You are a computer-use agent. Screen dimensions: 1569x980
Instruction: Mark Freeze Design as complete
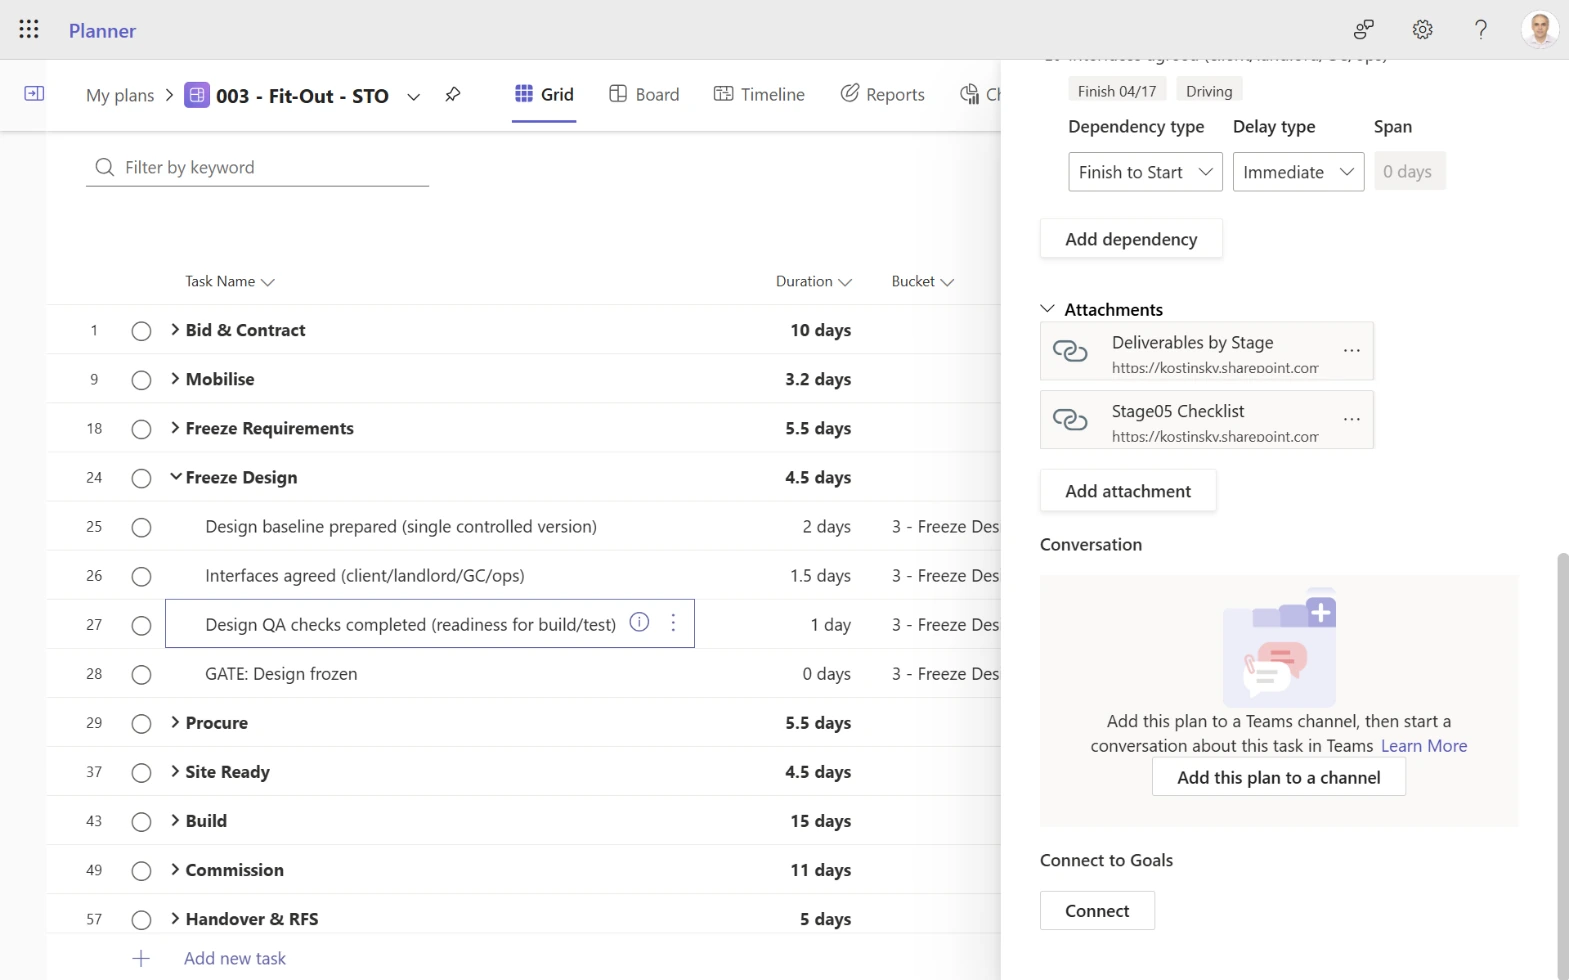(141, 478)
